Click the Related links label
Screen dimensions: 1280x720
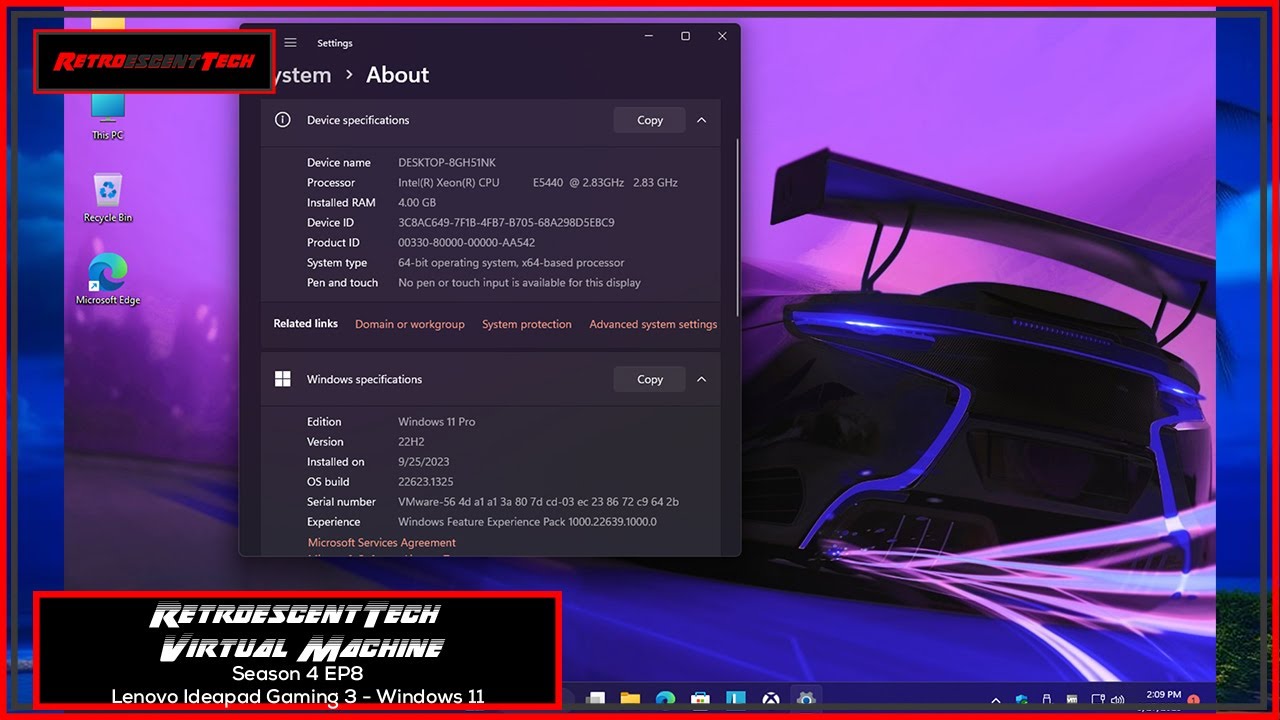click(306, 323)
